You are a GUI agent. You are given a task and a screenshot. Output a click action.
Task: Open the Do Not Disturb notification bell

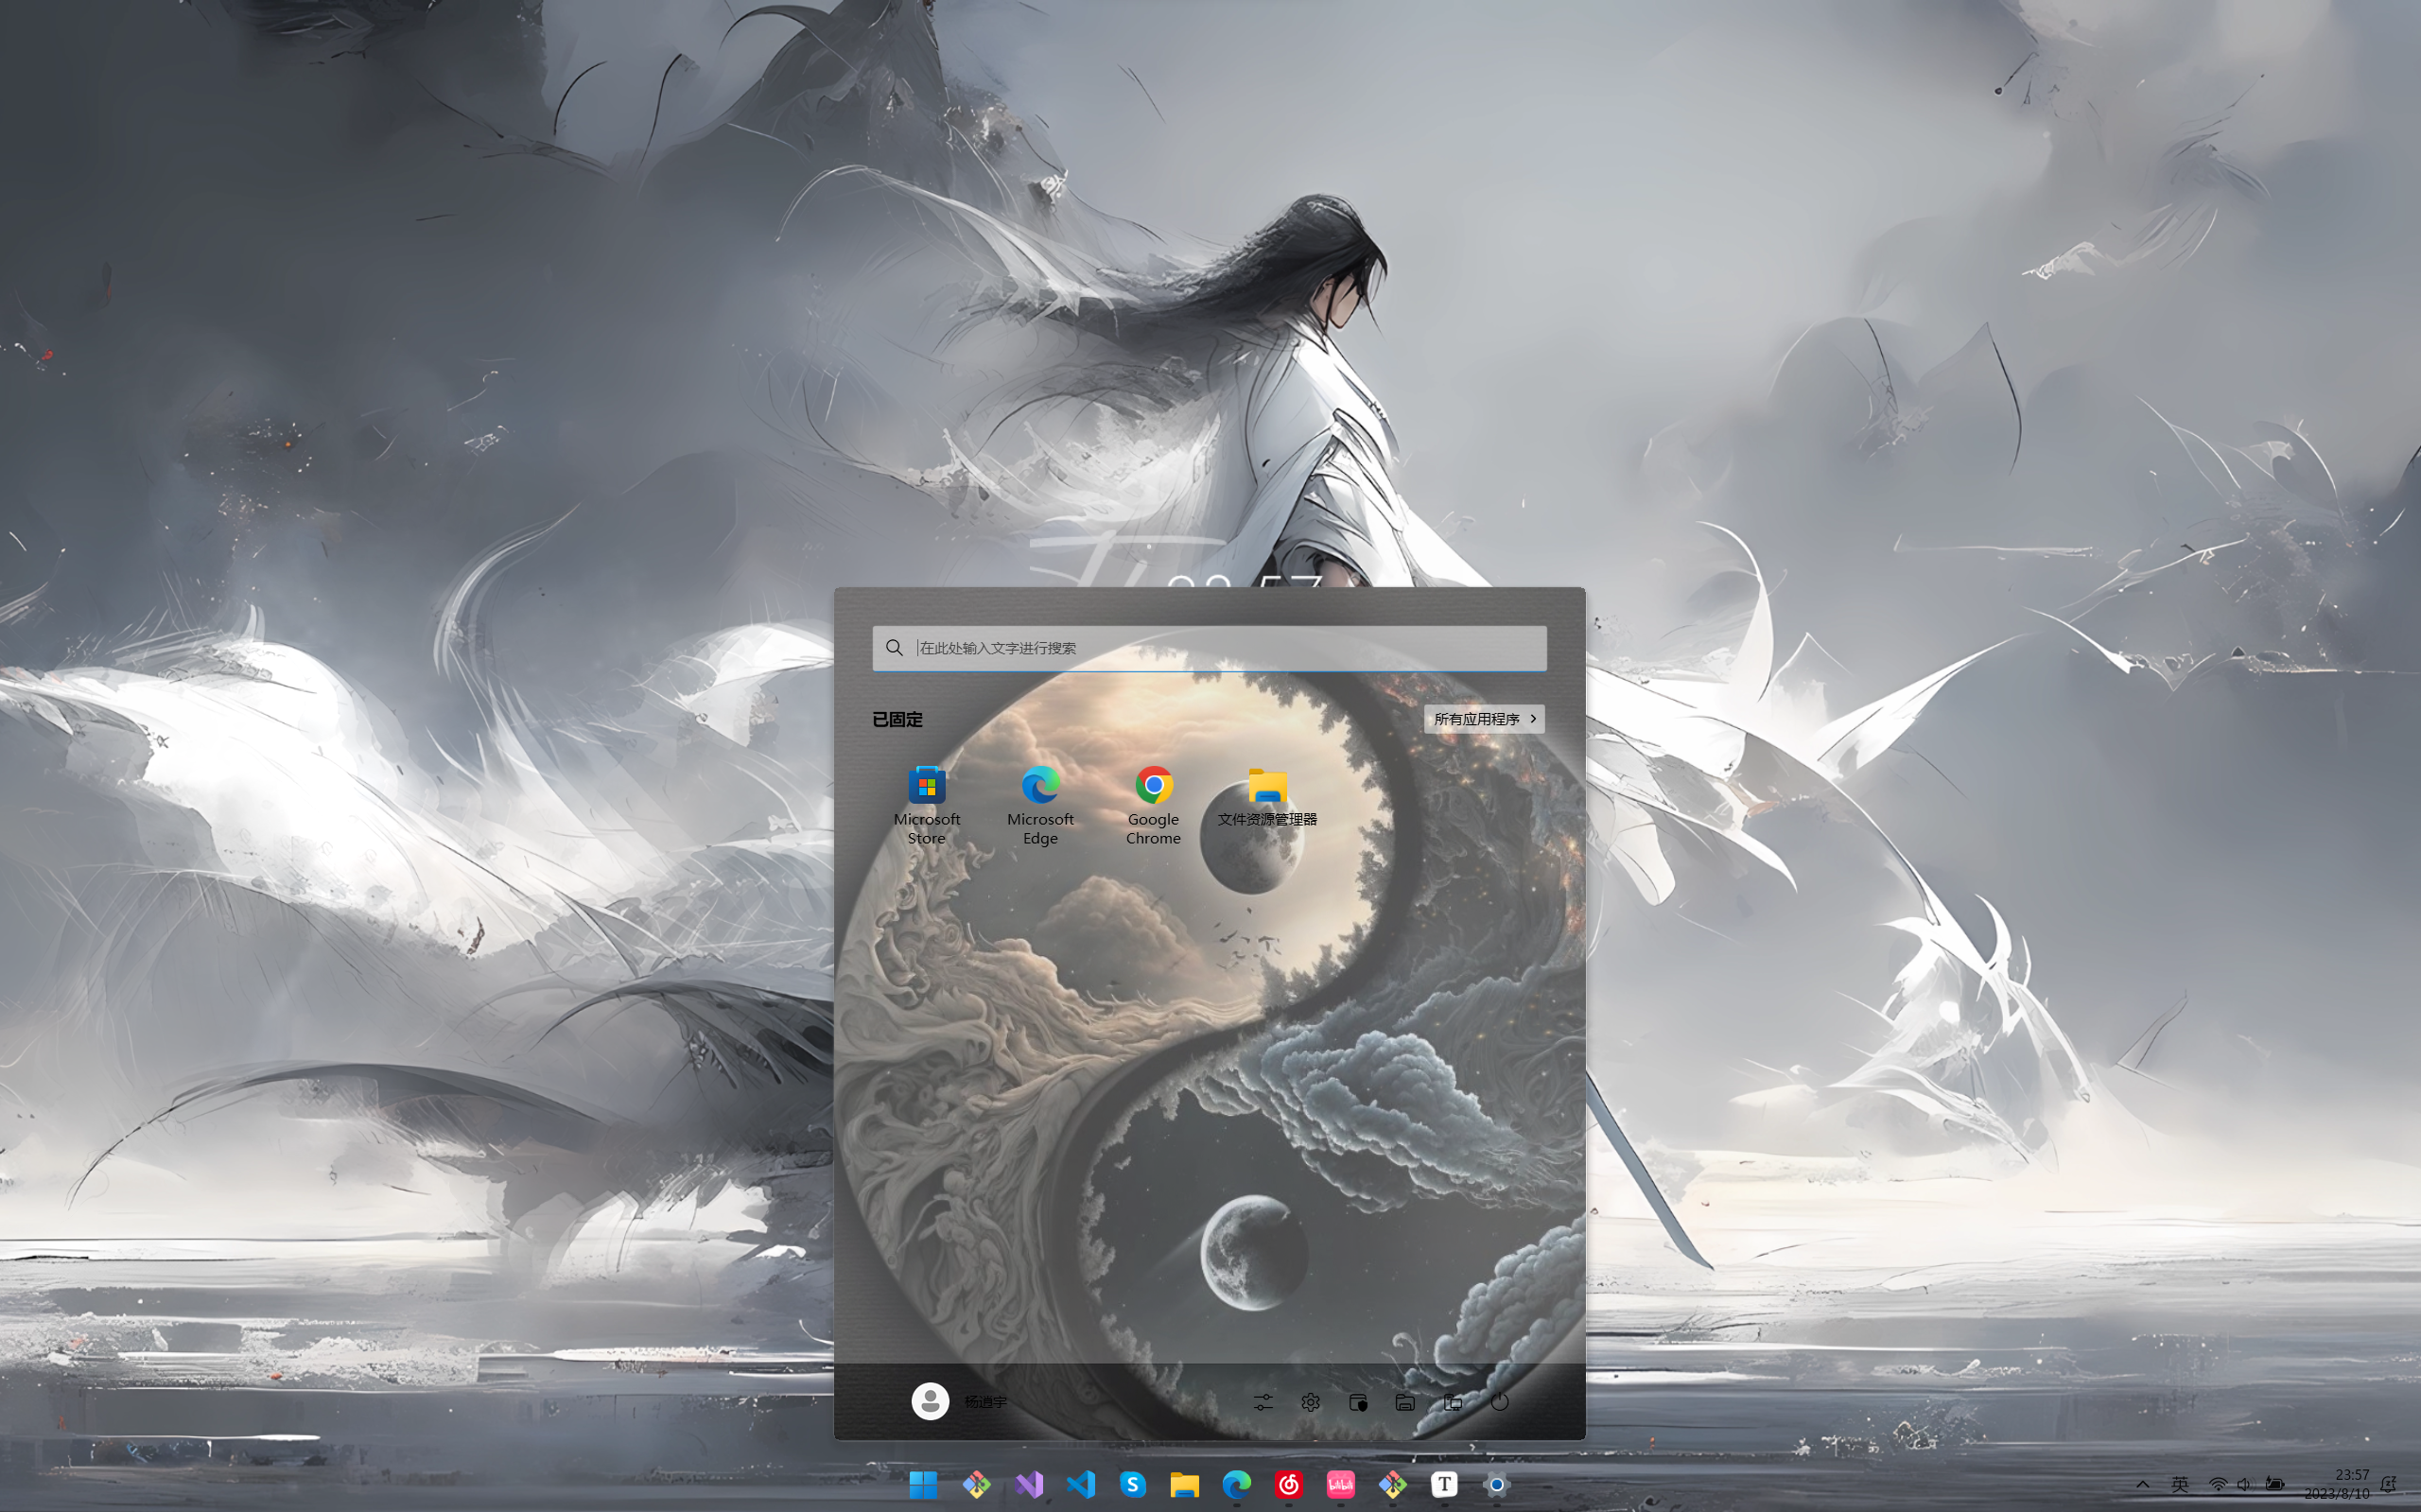tap(2389, 1484)
